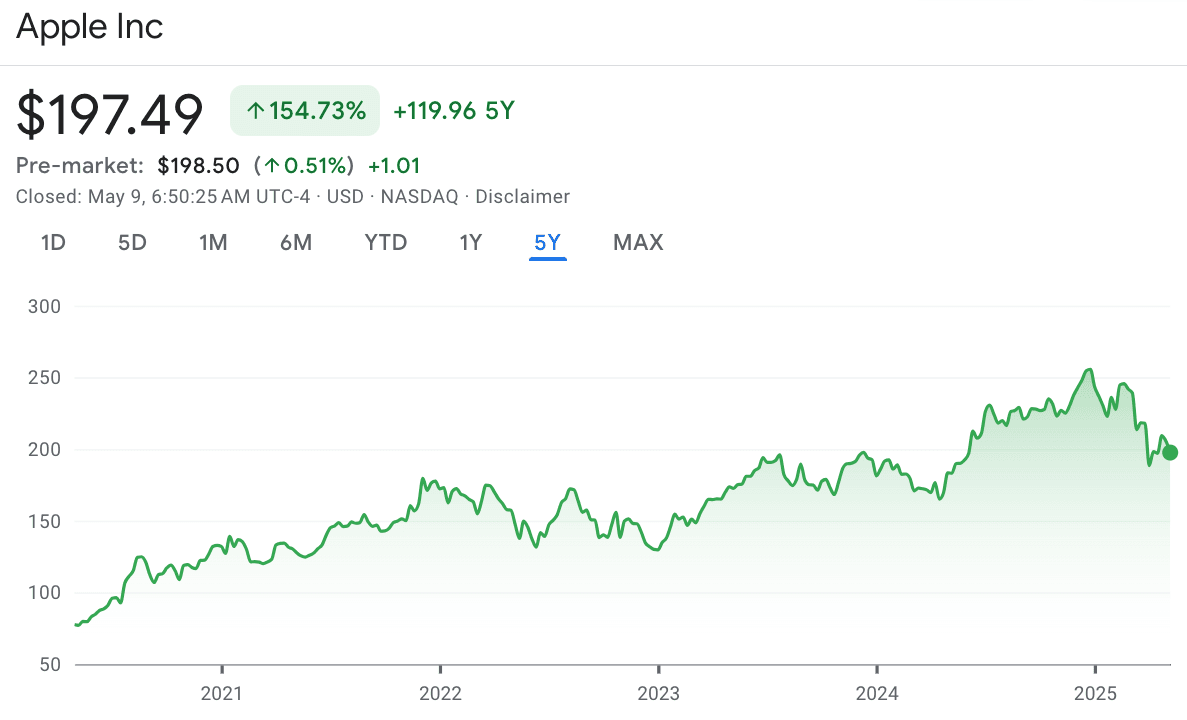Open the MAX historical view
Image resolution: width=1187 pixels, height=720 pixels.
(x=638, y=242)
